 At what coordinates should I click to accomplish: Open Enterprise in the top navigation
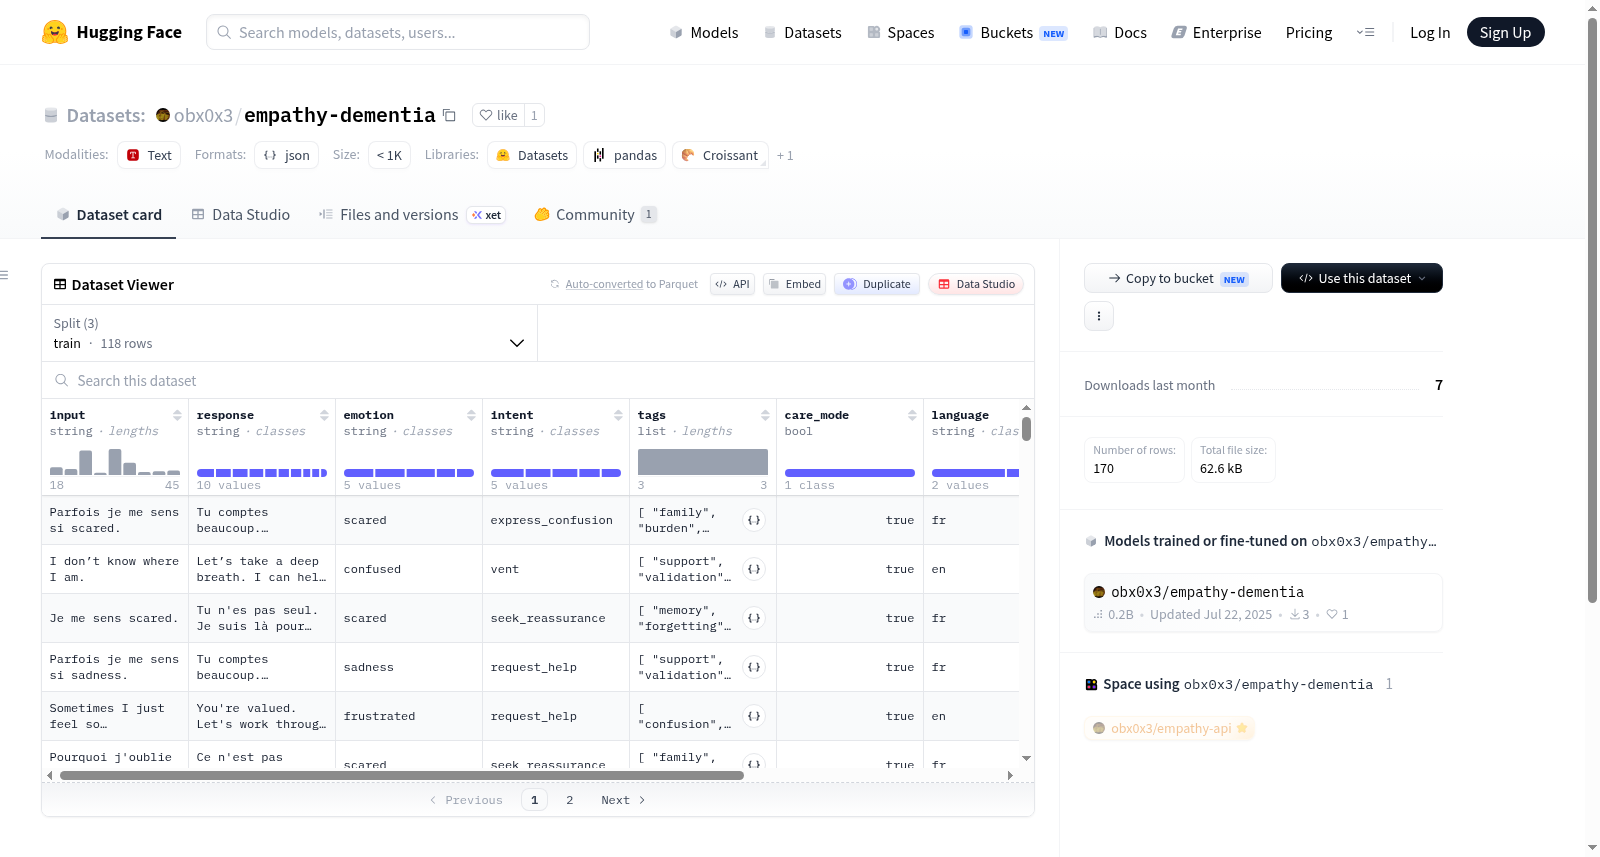(x=1217, y=33)
